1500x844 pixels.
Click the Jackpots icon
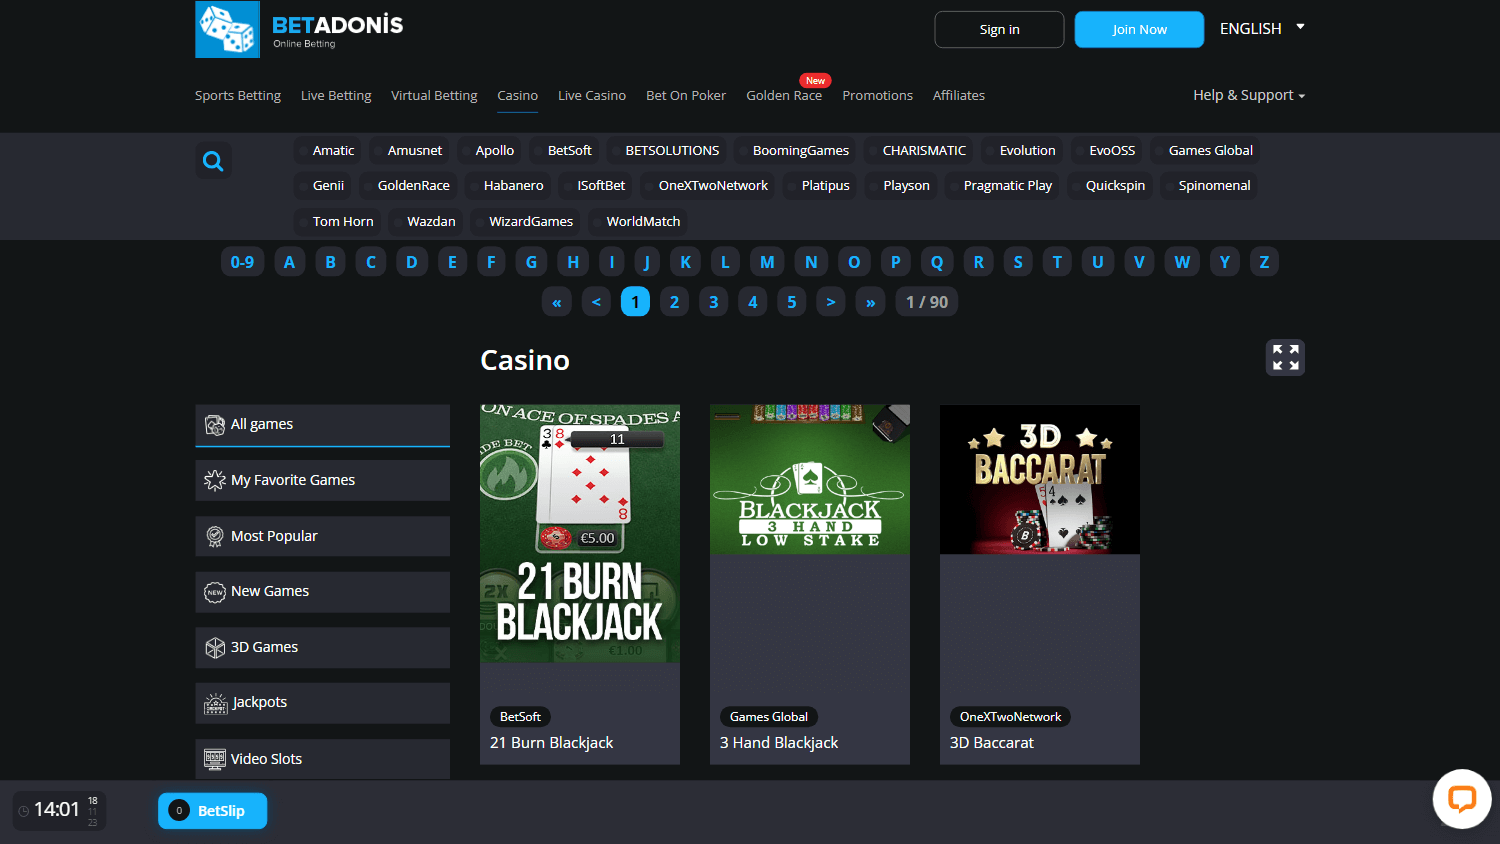point(215,704)
